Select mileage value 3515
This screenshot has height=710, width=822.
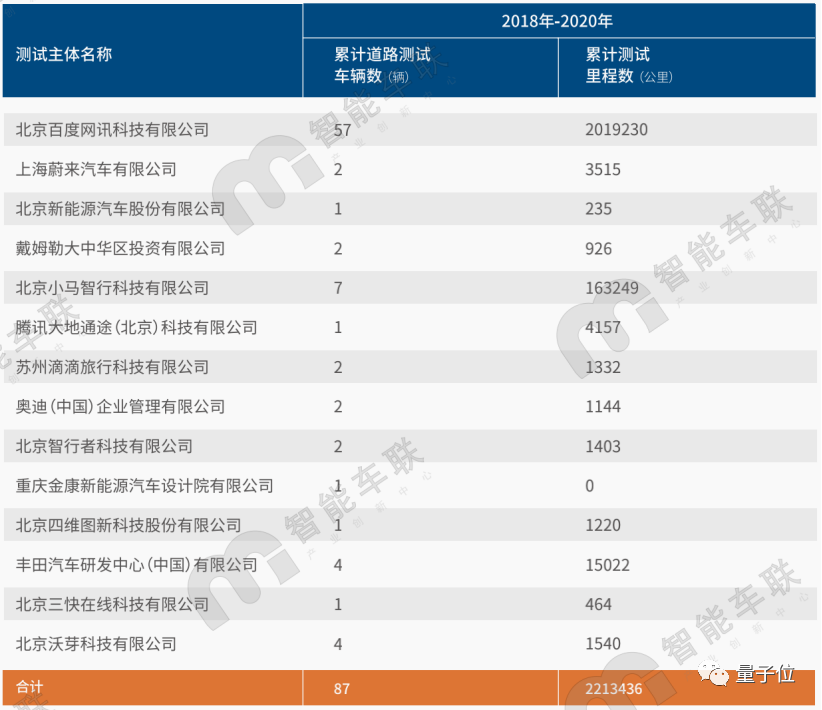tap(603, 169)
